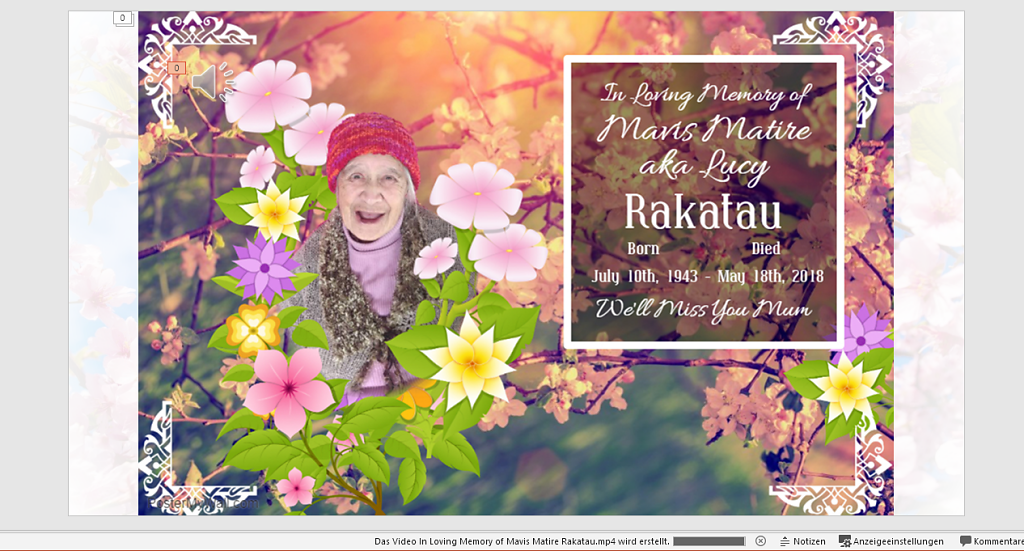Click the video creation status message text

click(521, 541)
